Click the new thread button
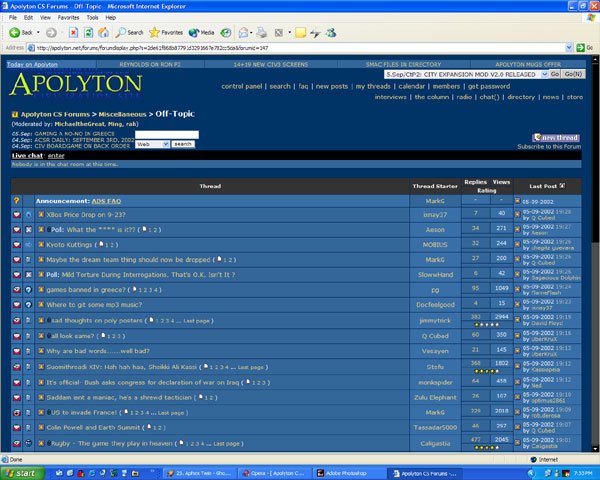 tap(555, 137)
